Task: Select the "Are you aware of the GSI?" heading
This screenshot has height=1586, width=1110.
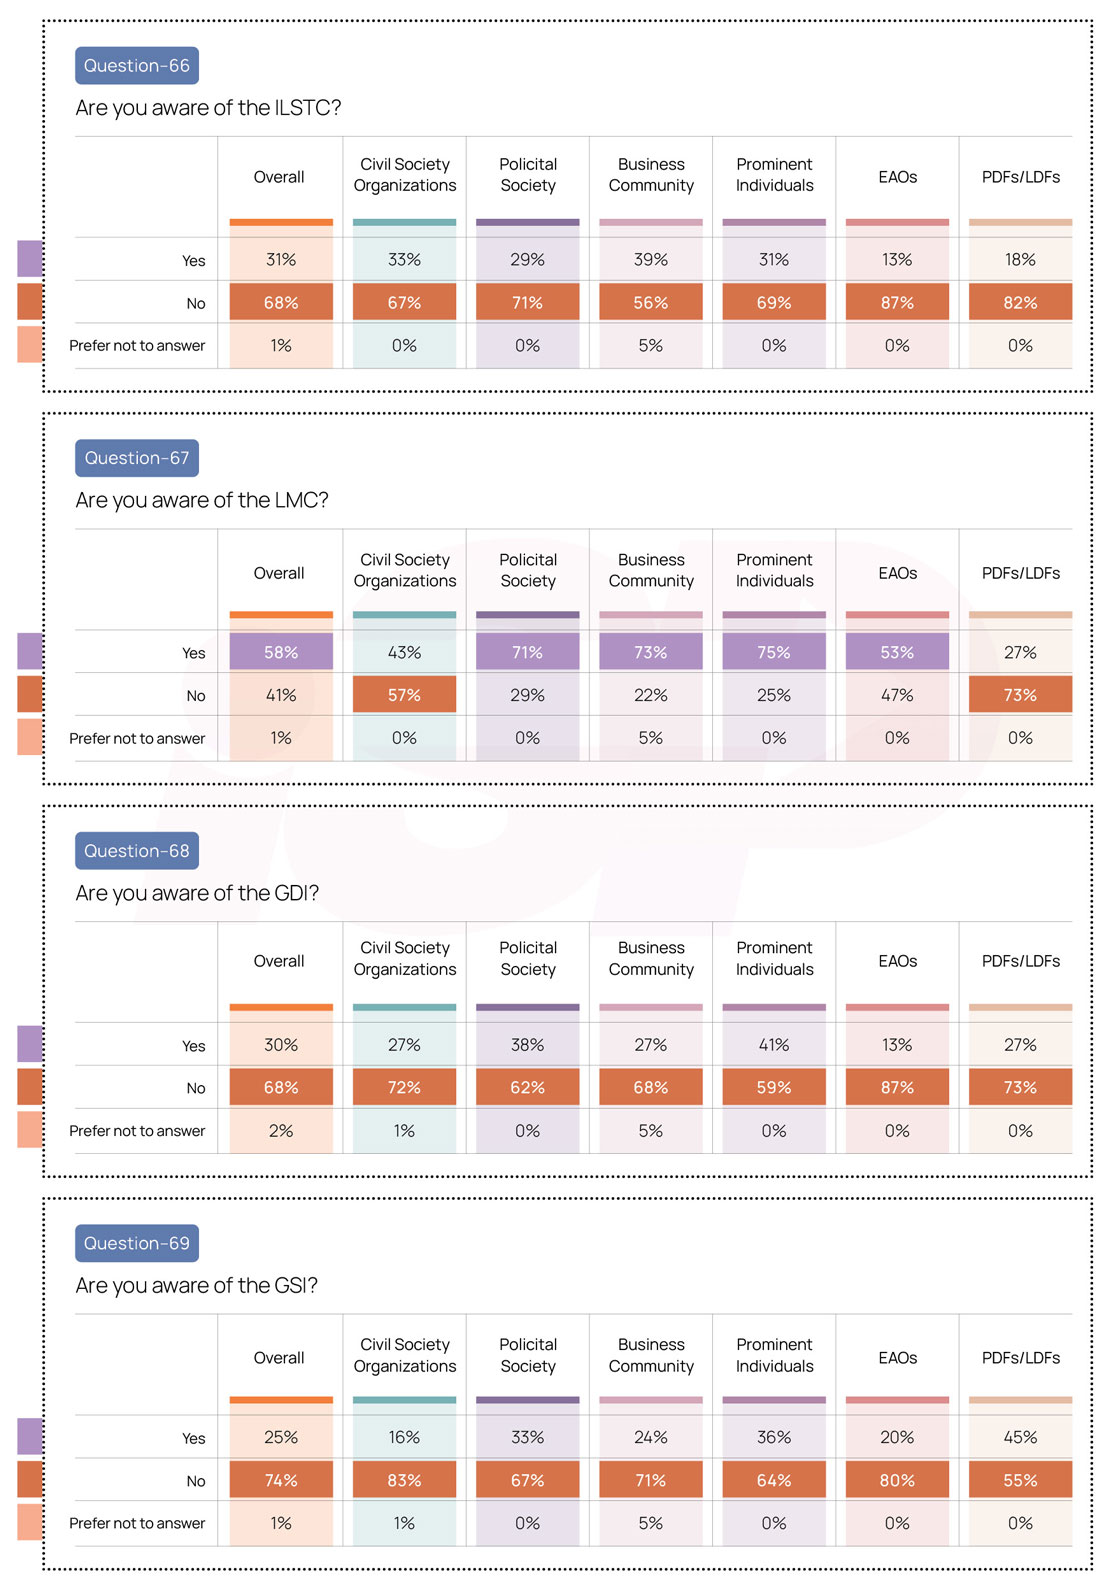Action: pos(196,1286)
